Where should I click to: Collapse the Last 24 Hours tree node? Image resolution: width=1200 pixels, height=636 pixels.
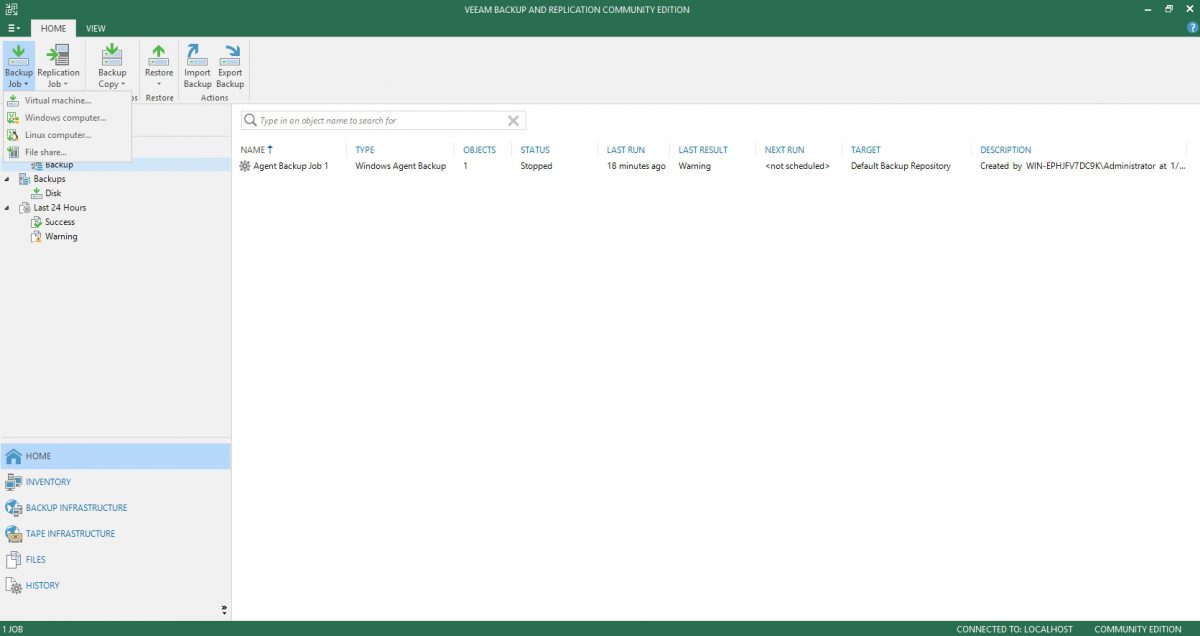pyautogui.click(x=7, y=207)
